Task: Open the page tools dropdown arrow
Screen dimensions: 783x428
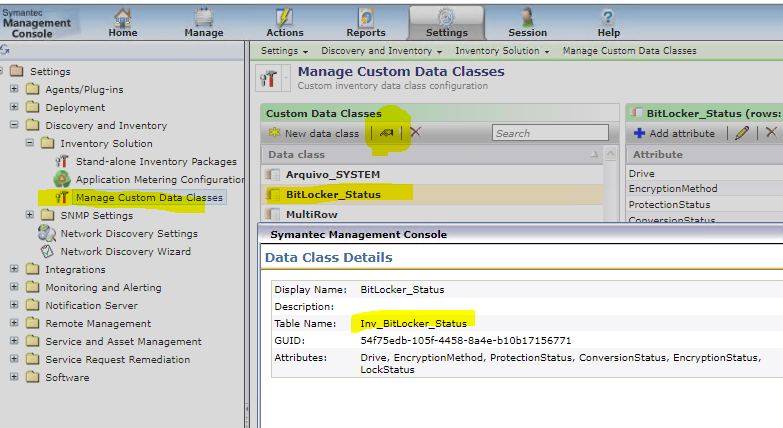Action: pyautogui.click(x=286, y=78)
